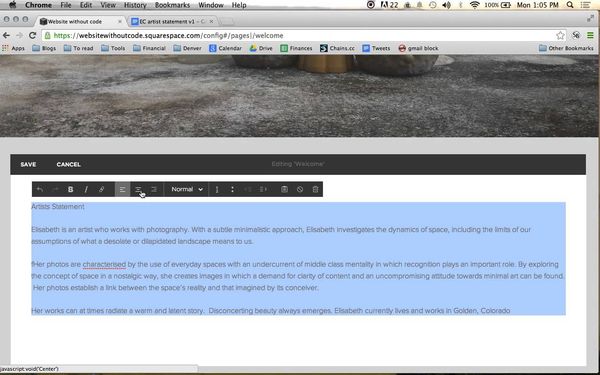The image size is (600, 375).
Task: Open the Bookmarks menu
Action: [x=172, y=5]
